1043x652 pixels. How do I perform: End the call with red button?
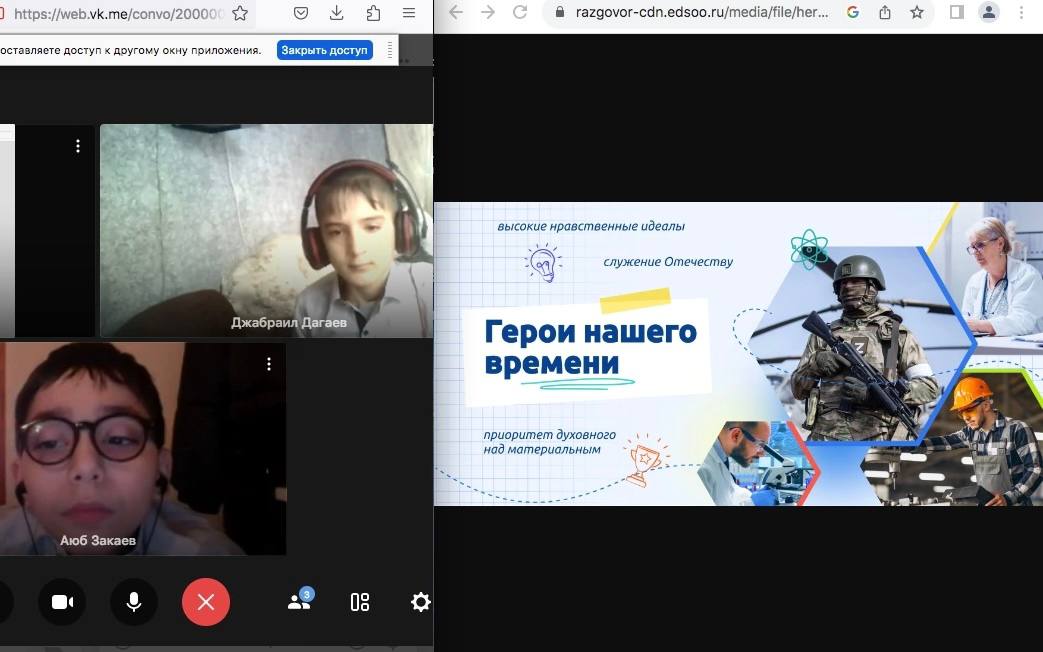tap(206, 602)
